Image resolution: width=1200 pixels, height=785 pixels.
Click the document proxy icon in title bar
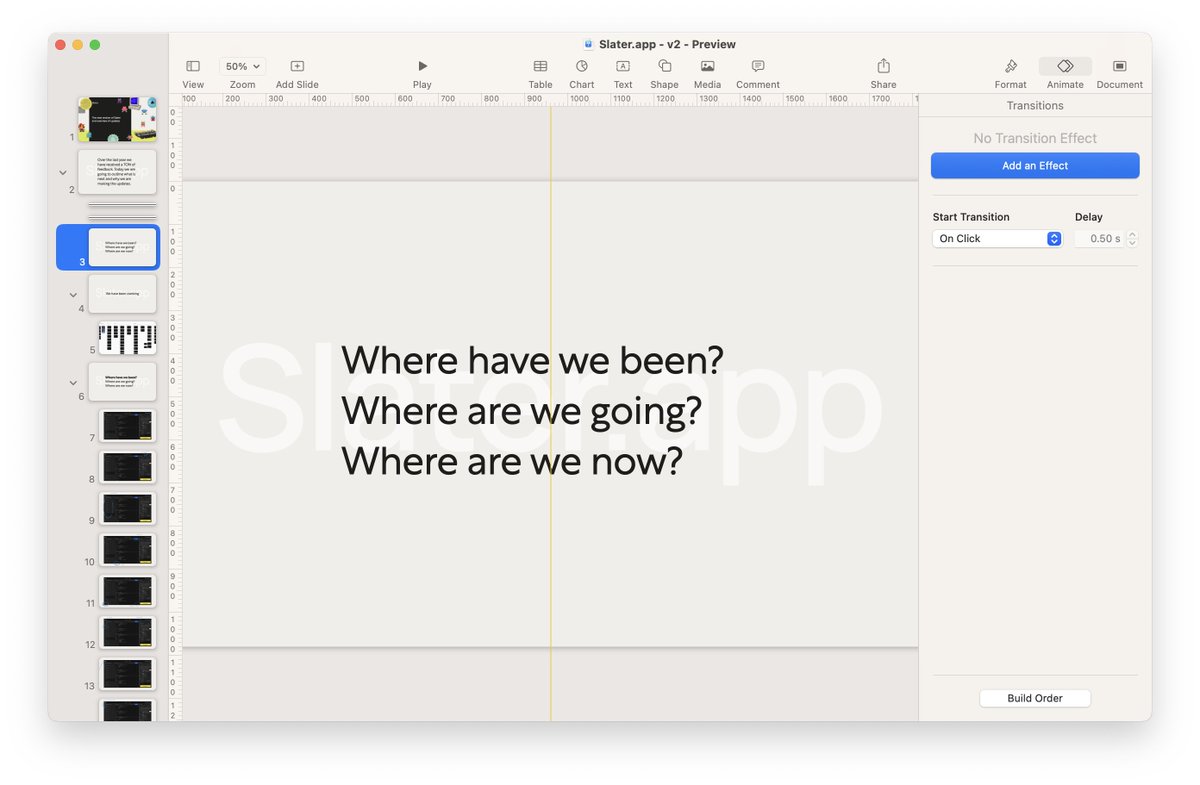pos(589,44)
